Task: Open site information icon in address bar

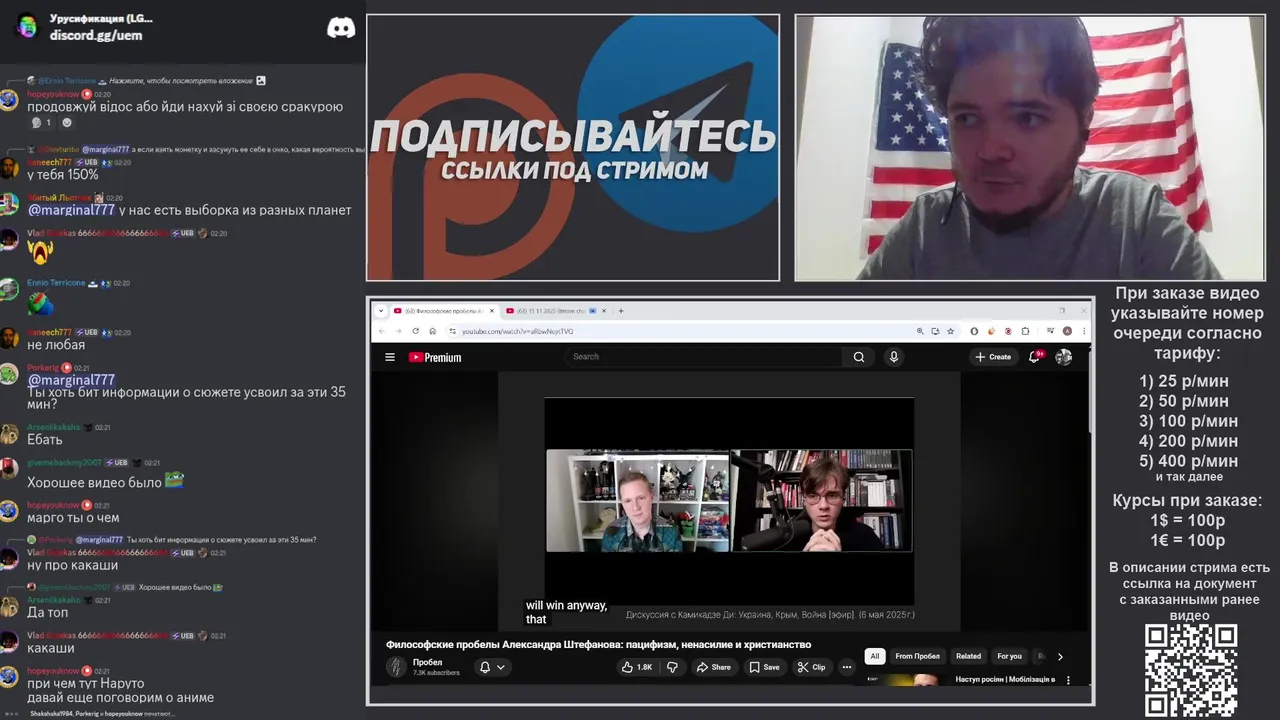Action: pyautogui.click(x=452, y=331)
